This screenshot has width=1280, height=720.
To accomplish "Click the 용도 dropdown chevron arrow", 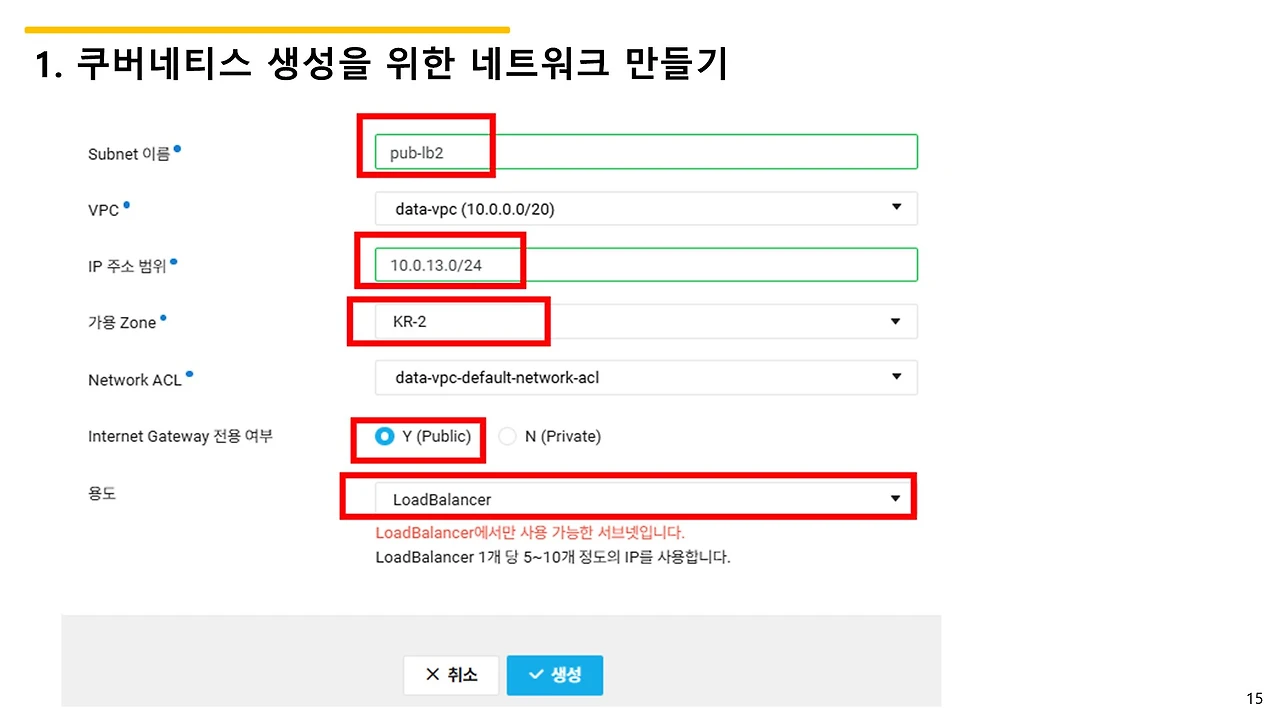I will [896, 497].
